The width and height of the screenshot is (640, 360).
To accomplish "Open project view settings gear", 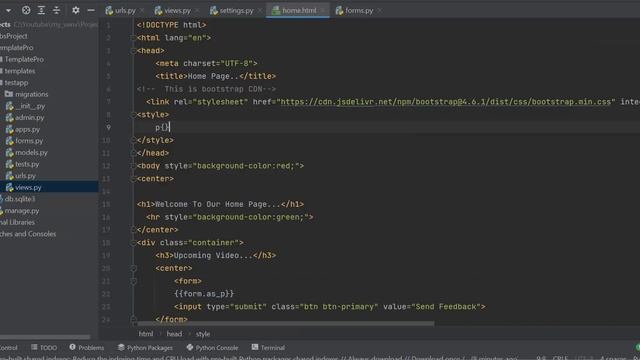I will pyautogui.click(x=76, y=10).
